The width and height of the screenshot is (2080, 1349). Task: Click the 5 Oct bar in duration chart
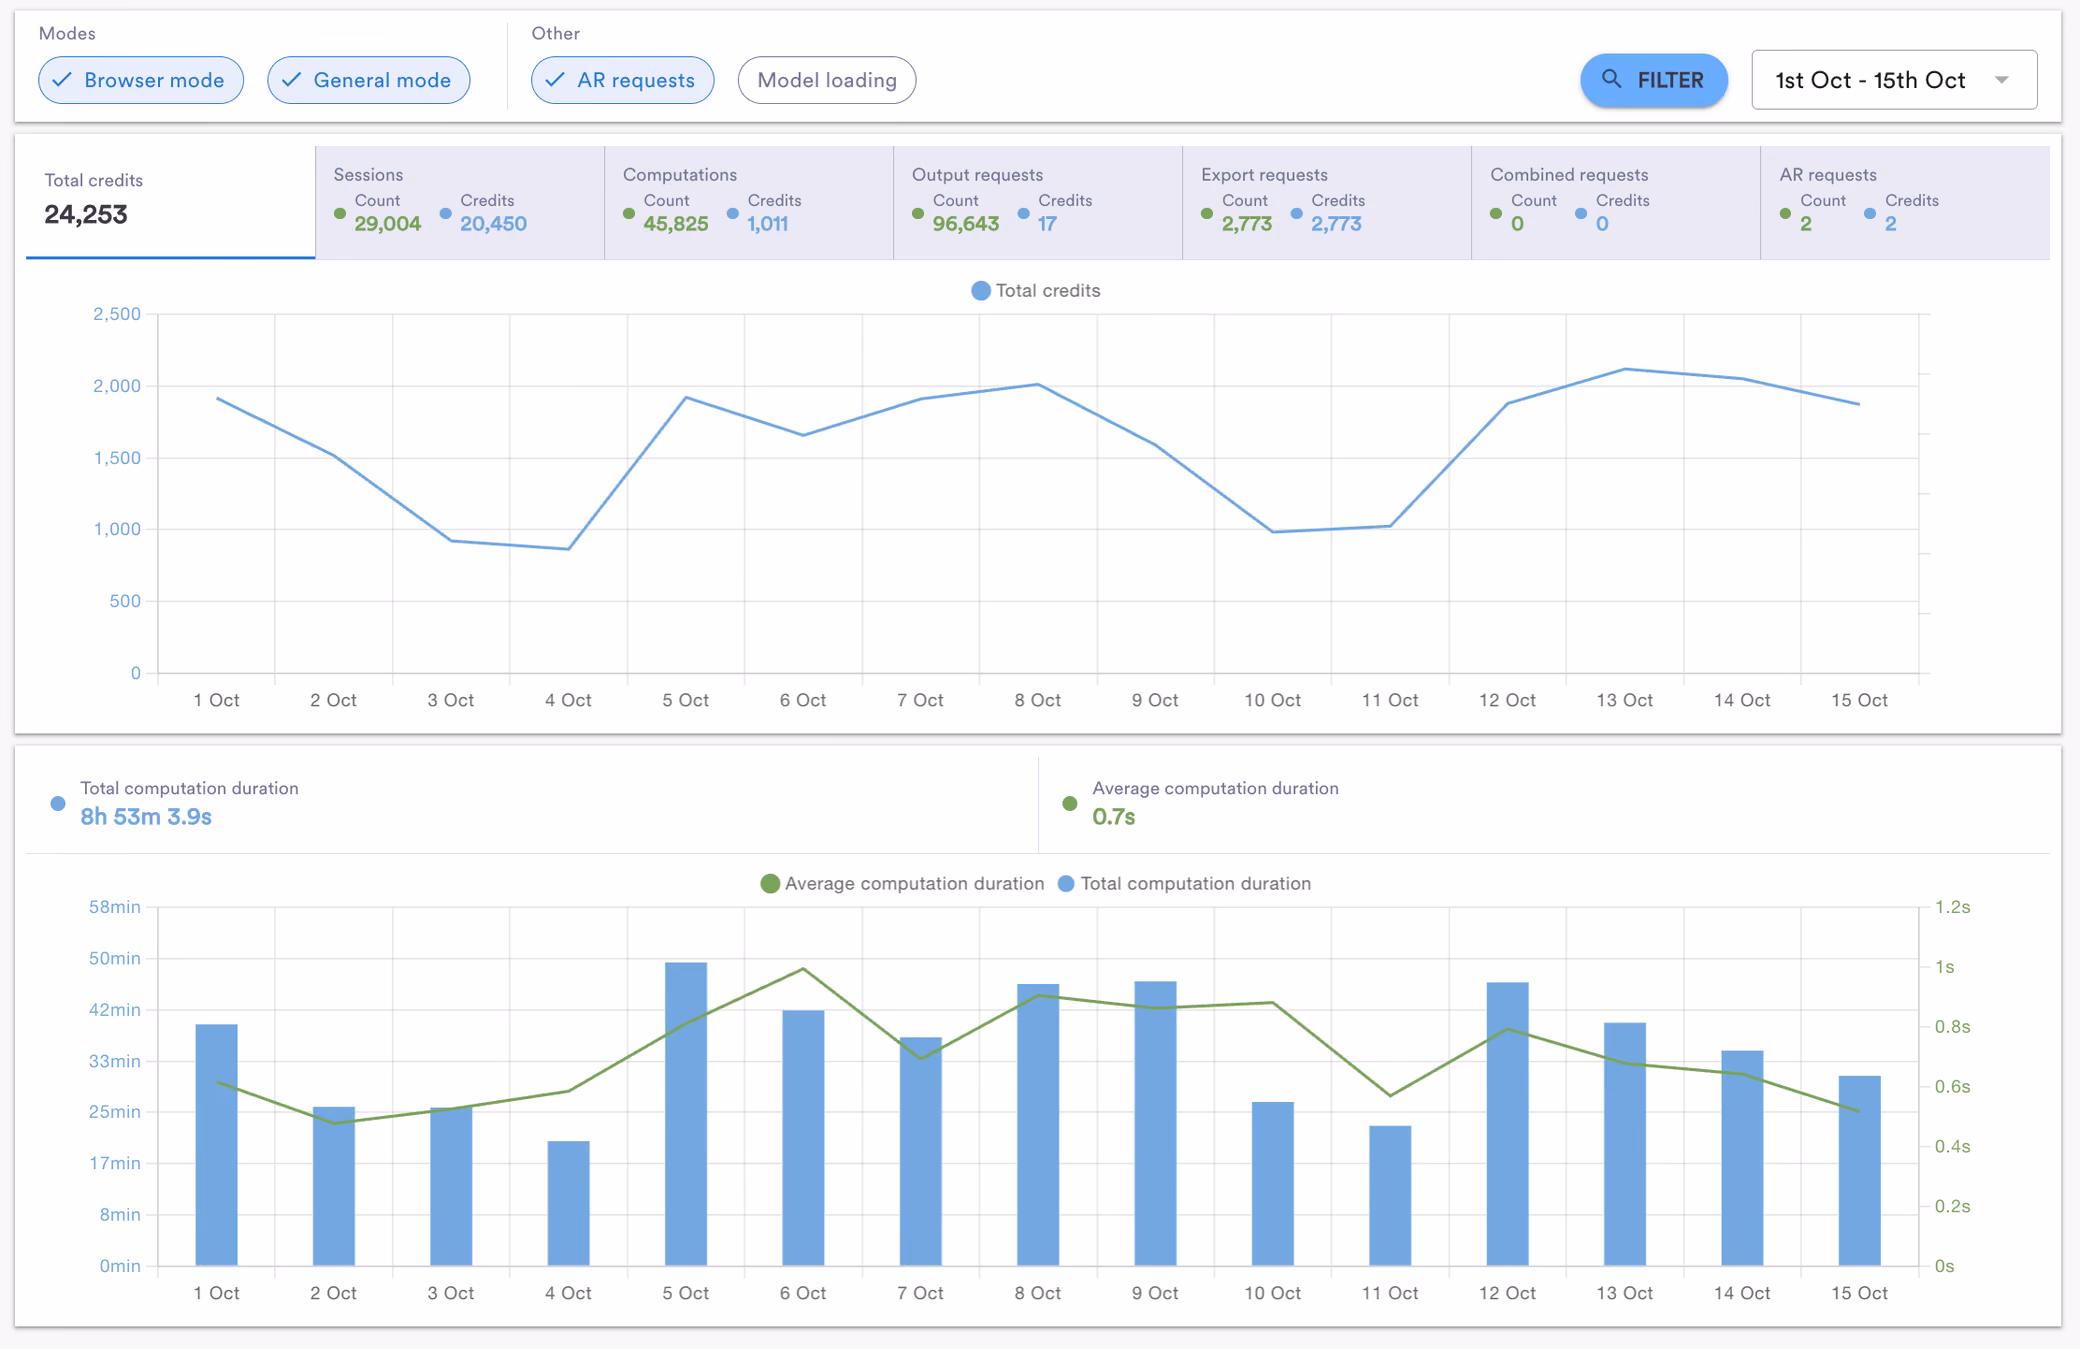pos(686,1114)
